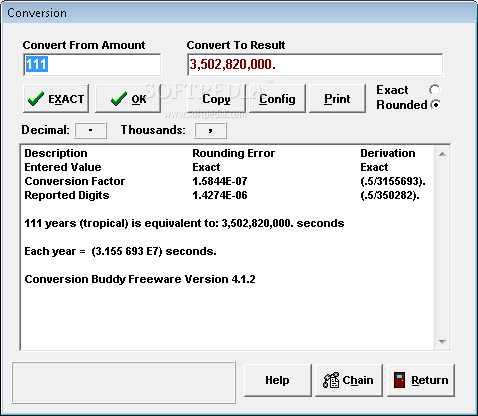This screenshot has height=416, width=478.
Task: Open the Config settings
Action: tap(277, 99)
